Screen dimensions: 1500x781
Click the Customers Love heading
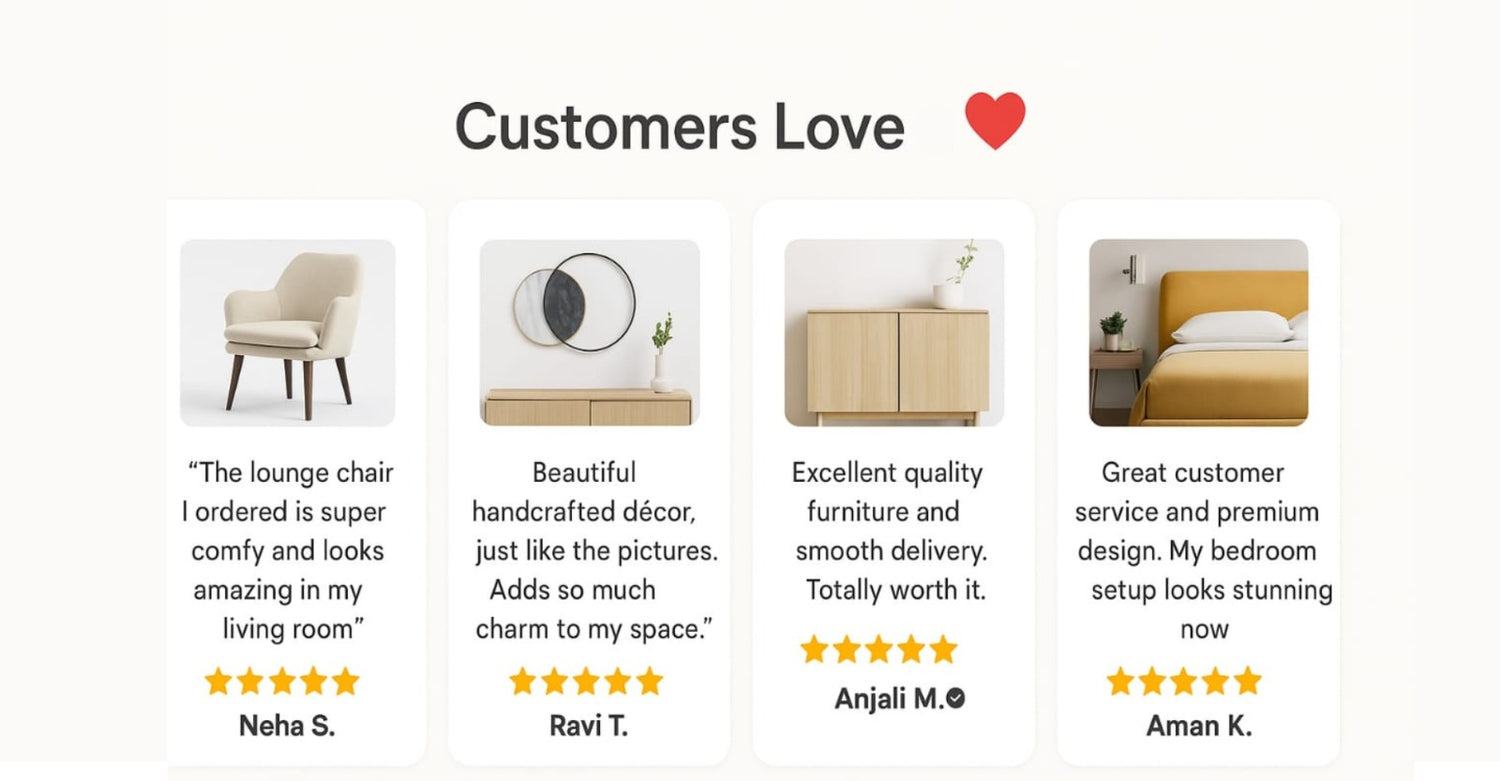coord(680,127)
